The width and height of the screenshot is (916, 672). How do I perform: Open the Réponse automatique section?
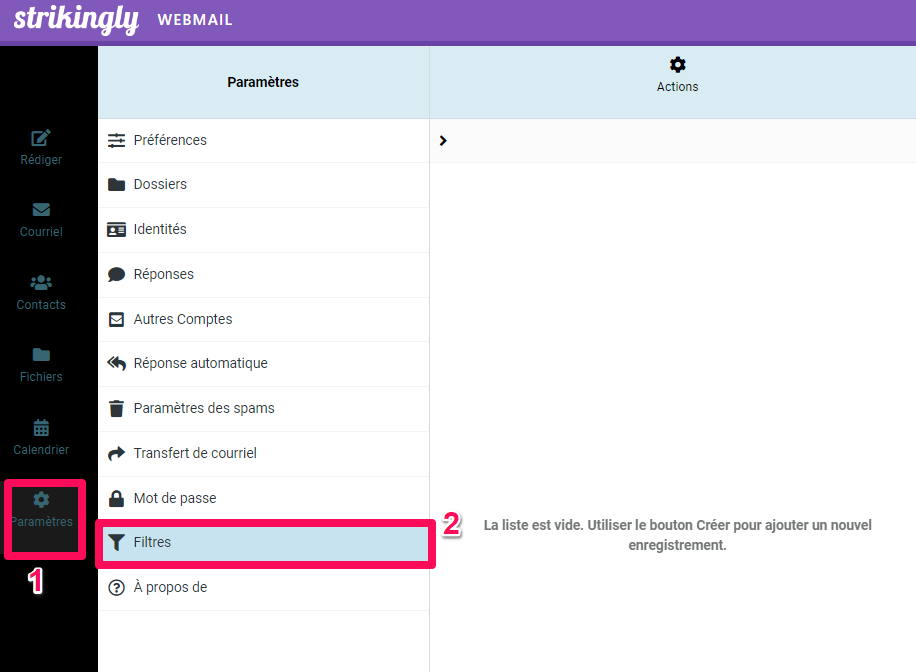tap(263, 363)
